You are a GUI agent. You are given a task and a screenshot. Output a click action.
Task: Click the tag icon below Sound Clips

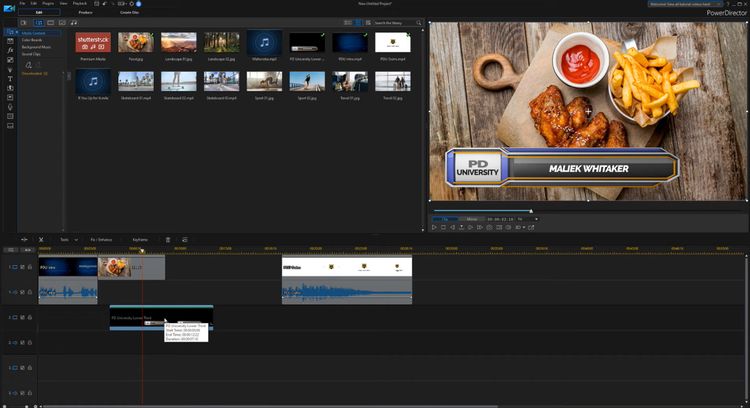[28, 65]
